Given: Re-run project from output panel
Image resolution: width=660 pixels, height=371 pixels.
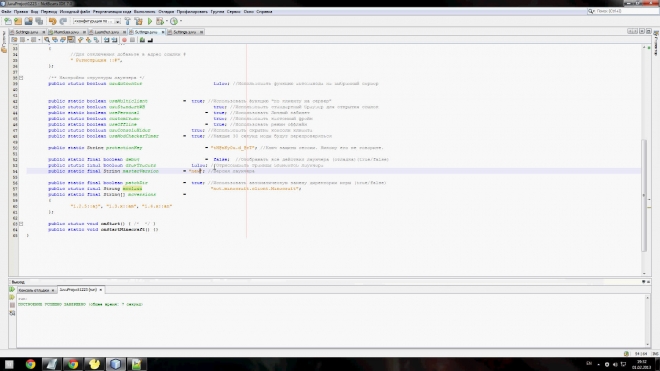Looking at the screenshot, I should tap(12, 290).
